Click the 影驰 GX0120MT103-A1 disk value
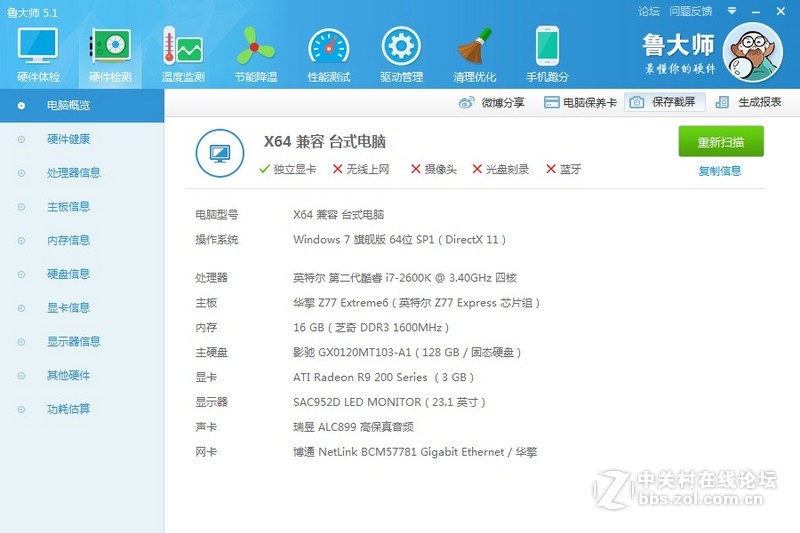This screenshot has width=800, height=533. click(407, 352)
